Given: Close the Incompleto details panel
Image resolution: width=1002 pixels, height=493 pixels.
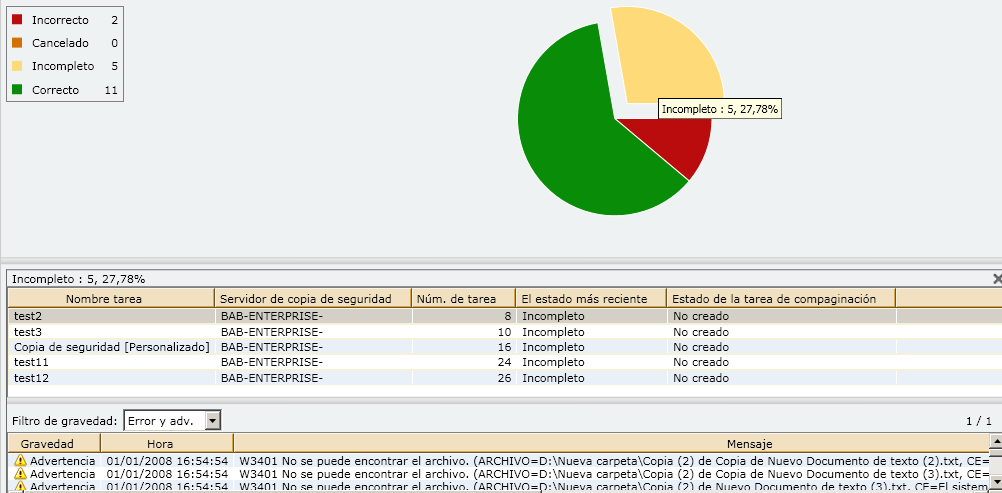Looking at the screenshot, I should click(x=996, y=279).
